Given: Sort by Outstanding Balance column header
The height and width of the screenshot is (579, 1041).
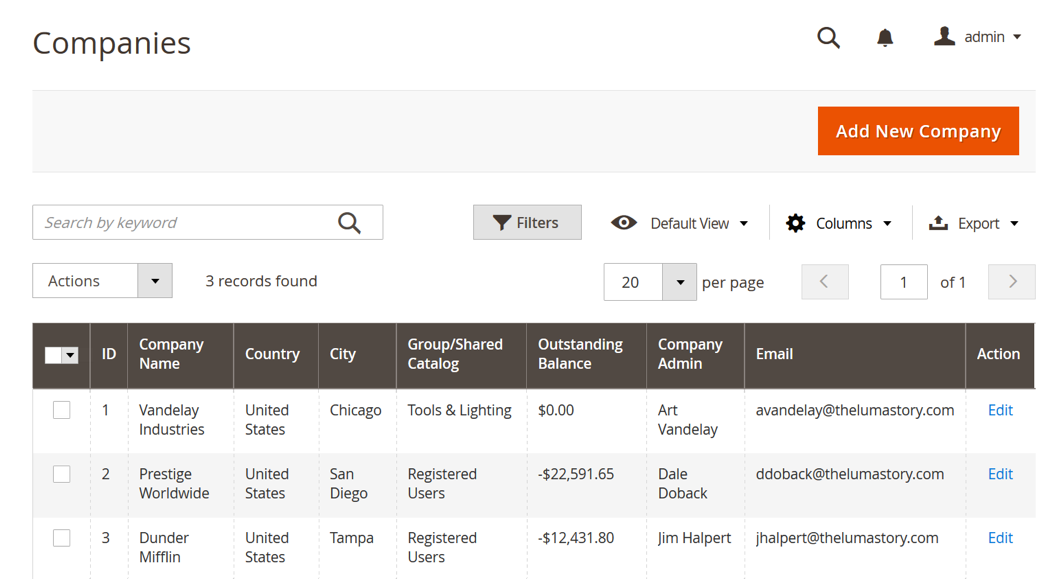Looking at the screenshot, I should (580, 354).
